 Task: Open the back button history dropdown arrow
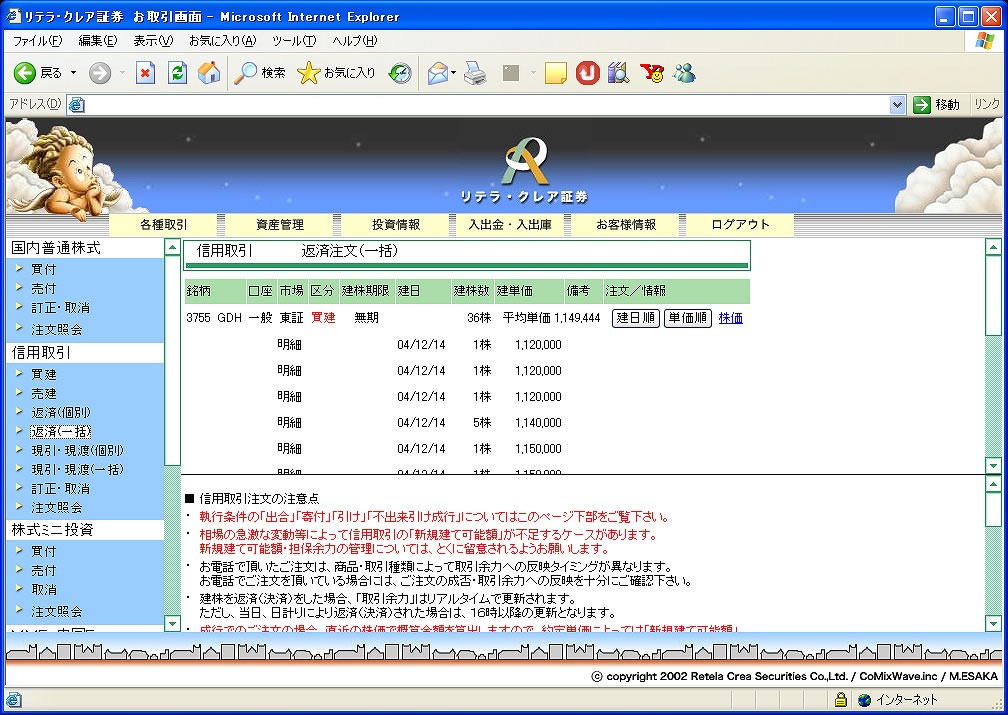(x=73, y=73)
